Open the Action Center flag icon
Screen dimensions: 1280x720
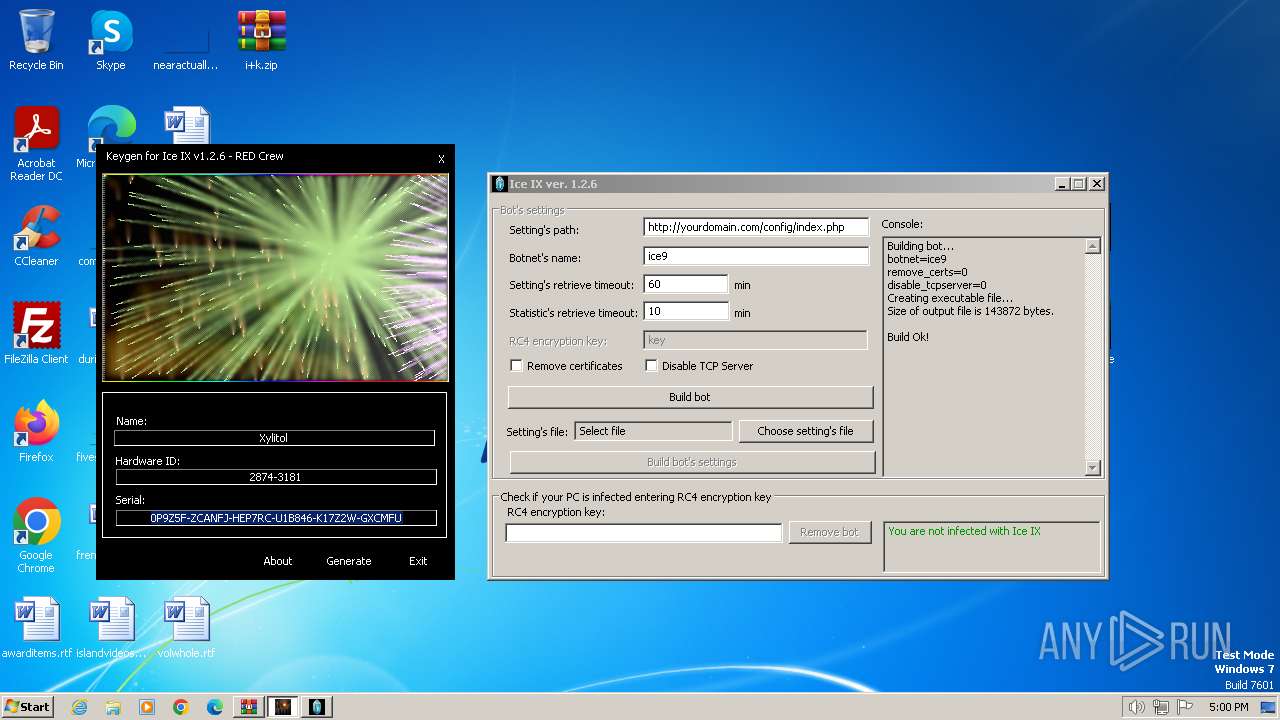tap(1185, 707)
